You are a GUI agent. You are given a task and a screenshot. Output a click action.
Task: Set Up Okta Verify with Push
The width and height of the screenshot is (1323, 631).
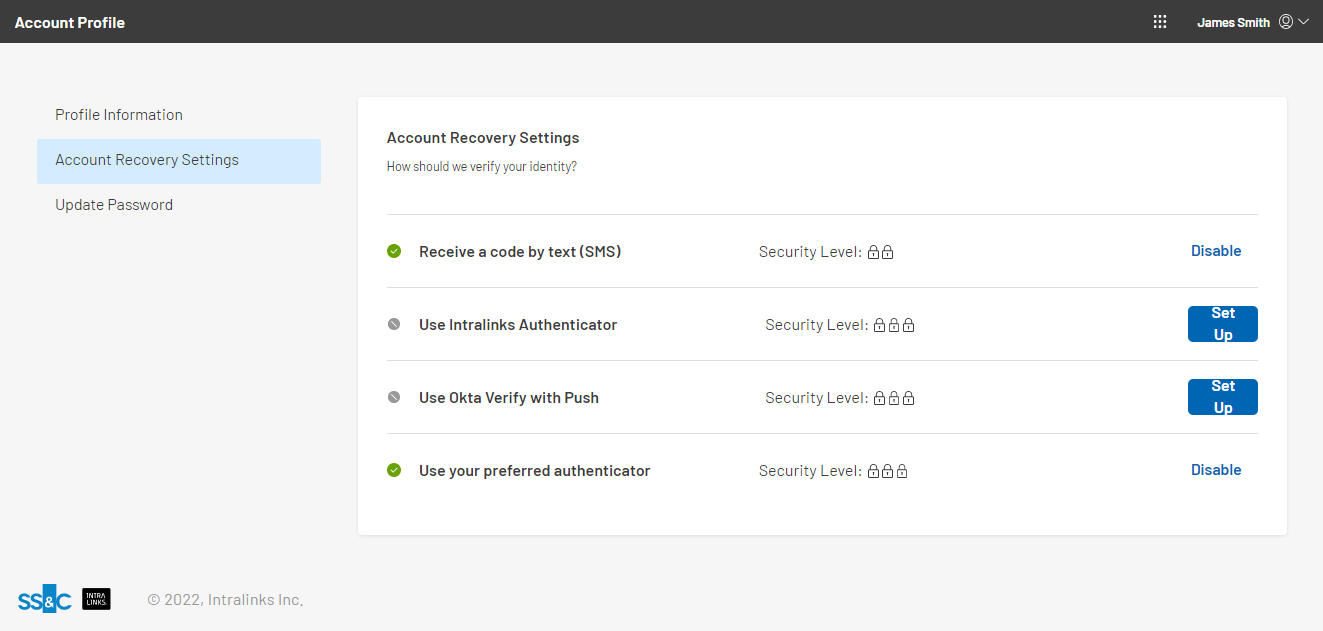(1223, 397)
